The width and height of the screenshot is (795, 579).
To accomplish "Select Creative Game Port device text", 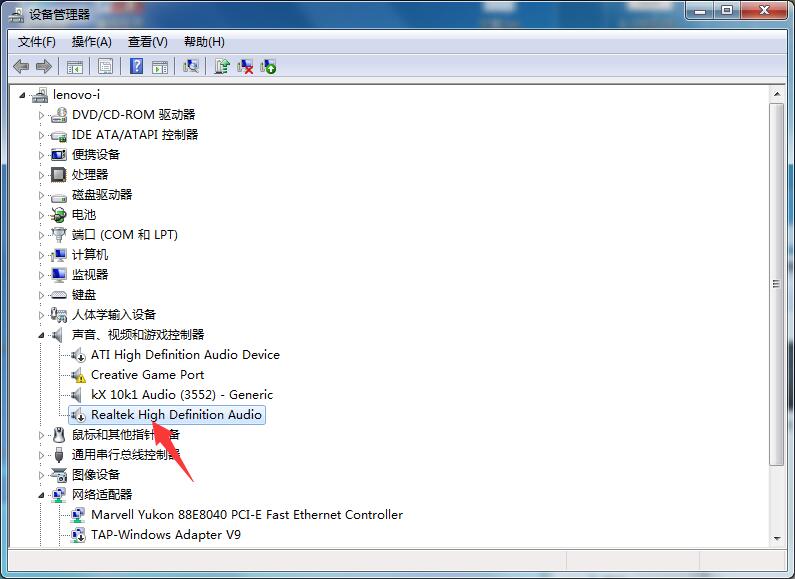I will point(148,375).
